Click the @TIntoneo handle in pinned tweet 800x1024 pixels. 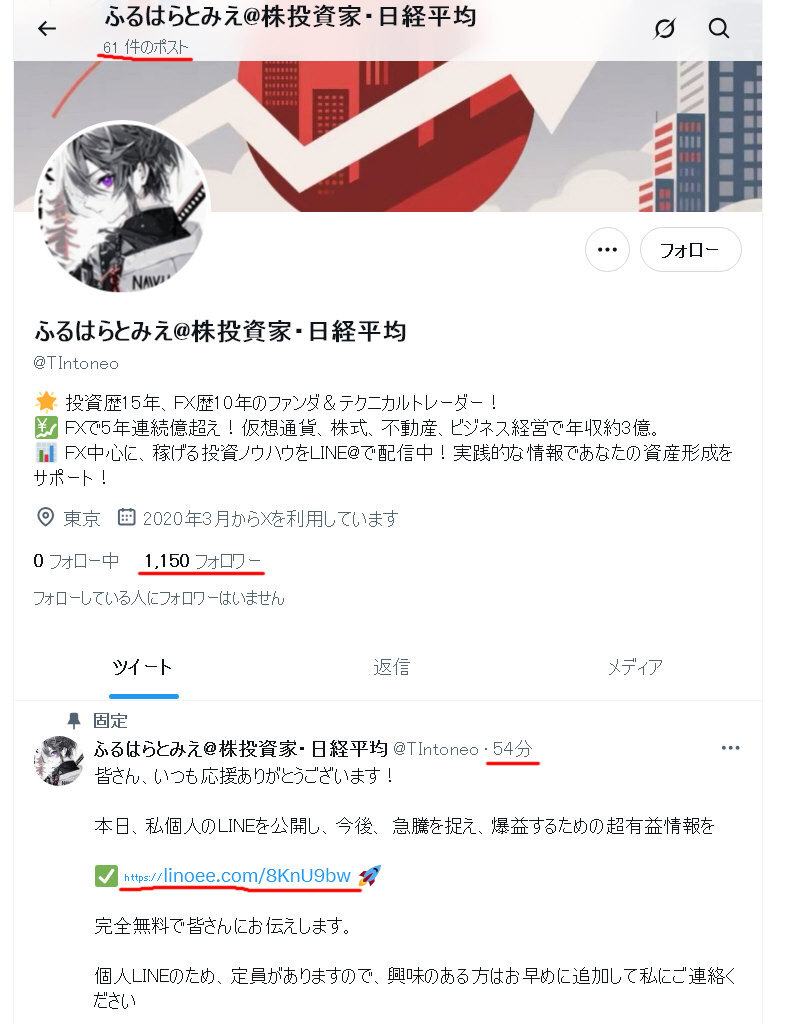coord(436,749)
